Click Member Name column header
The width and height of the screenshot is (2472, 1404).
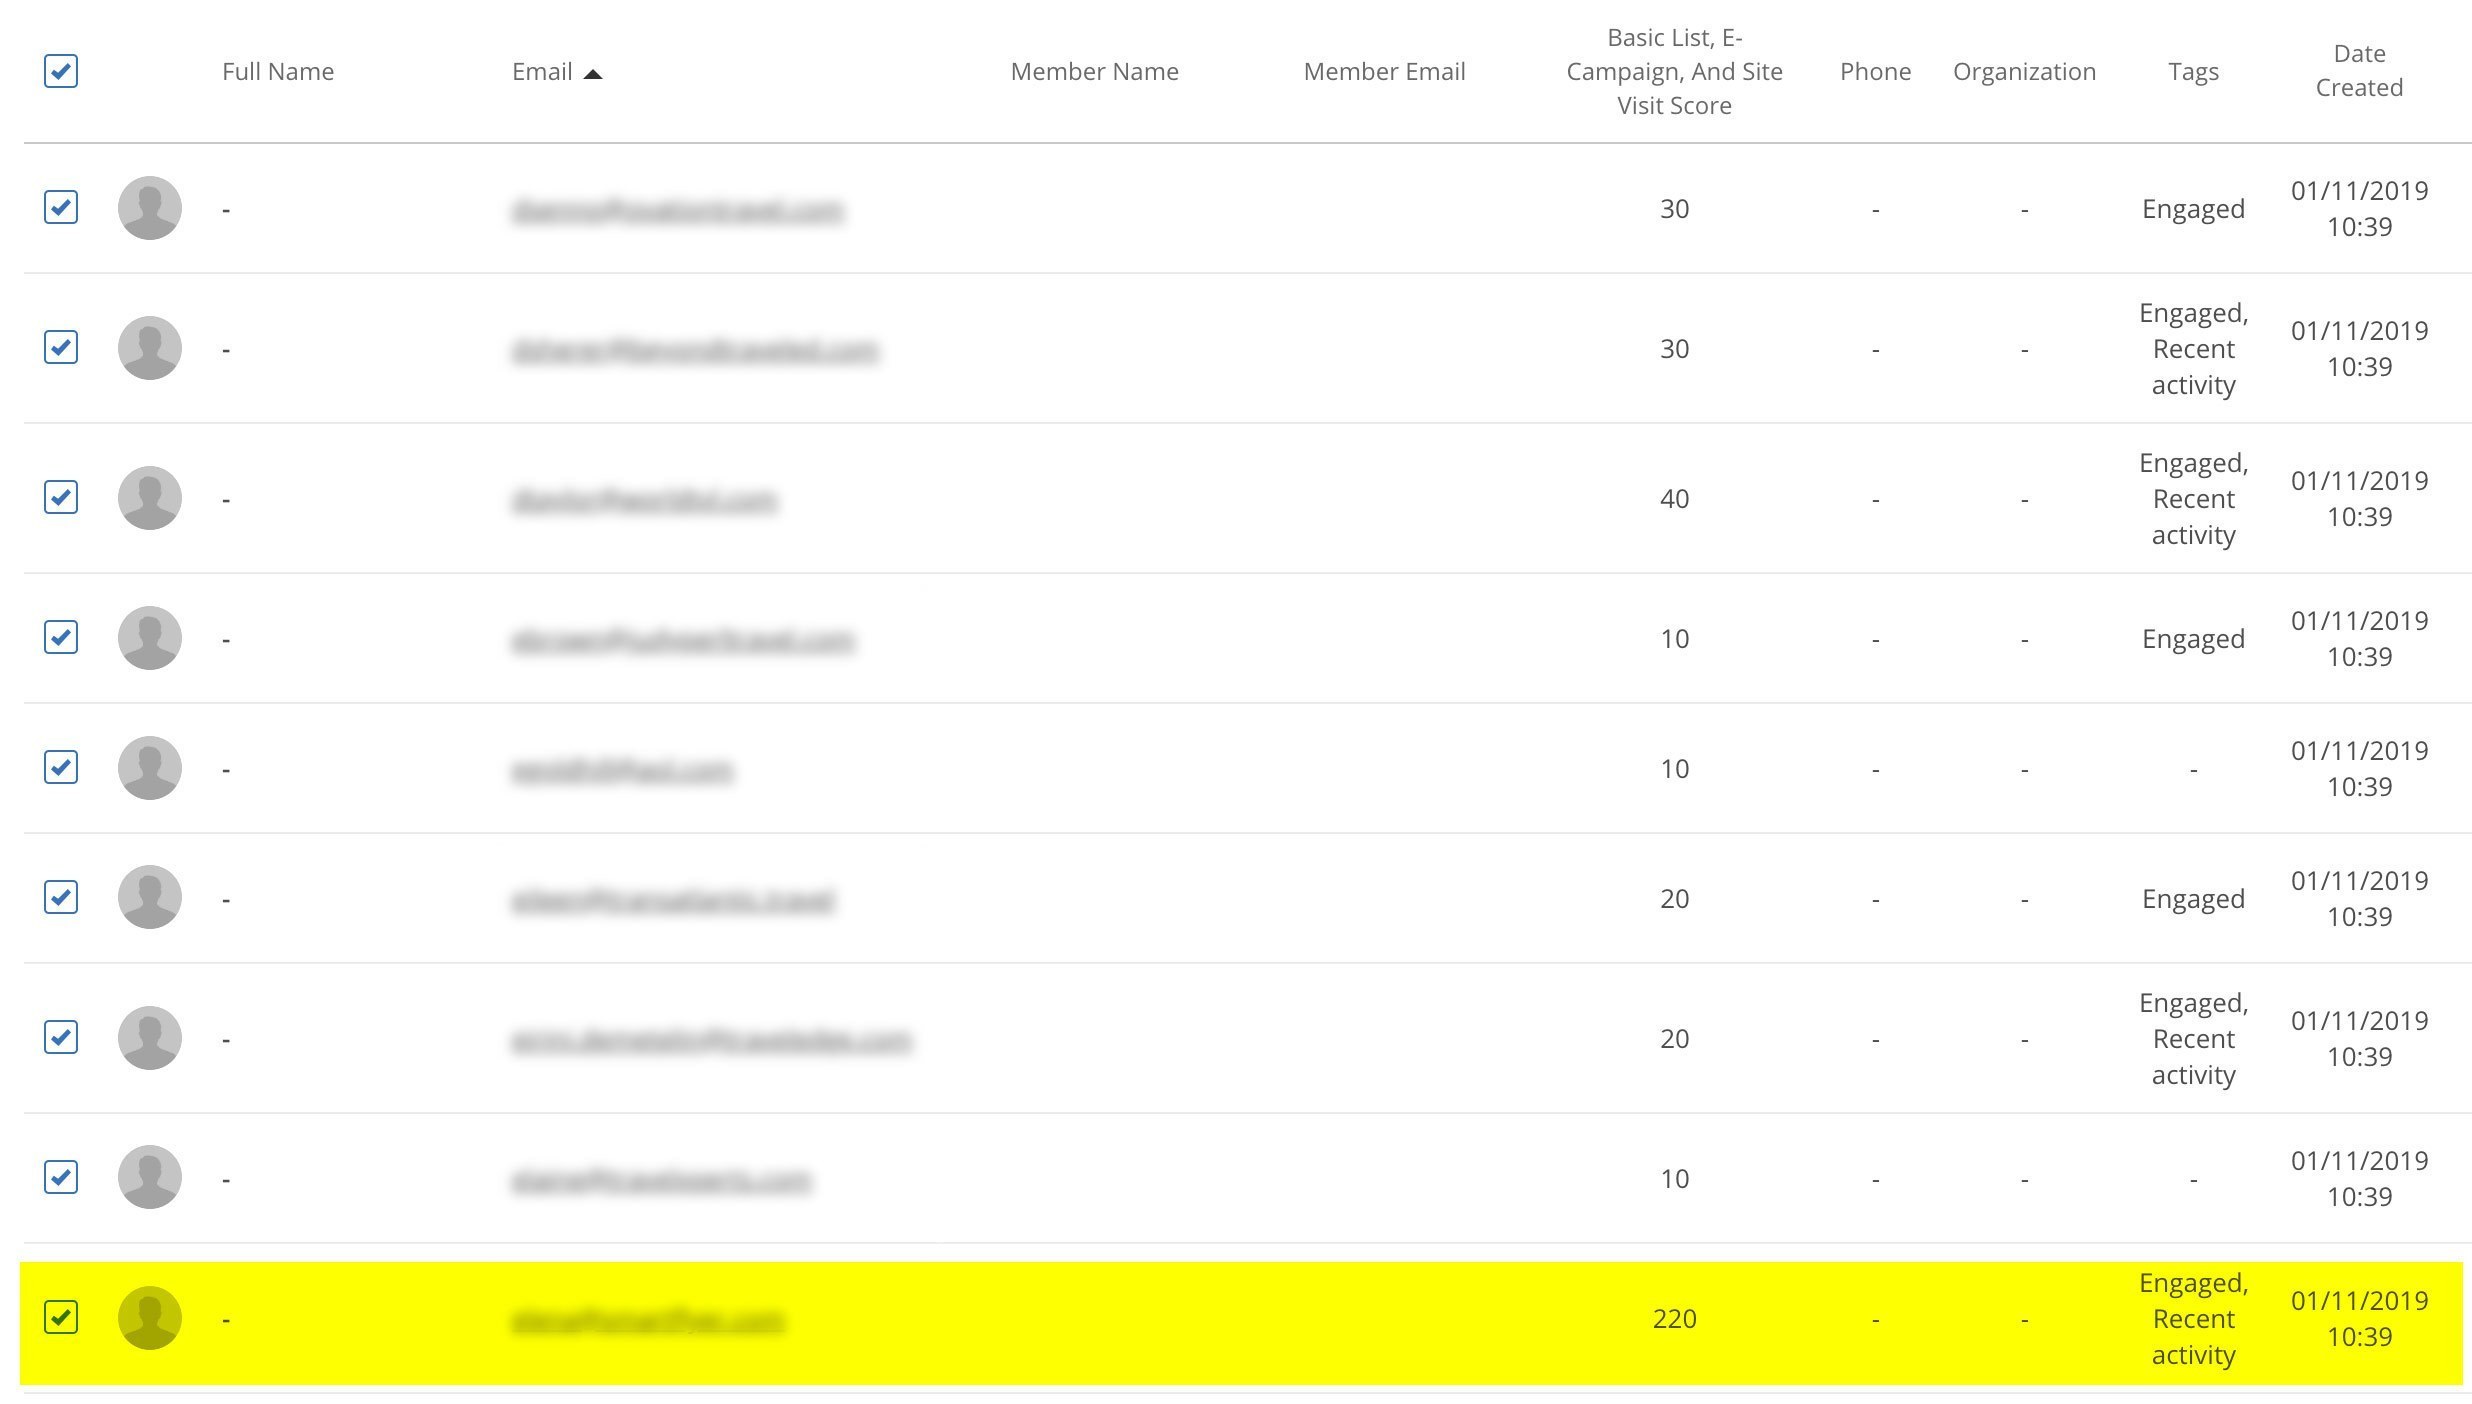tap(1094, 72)
